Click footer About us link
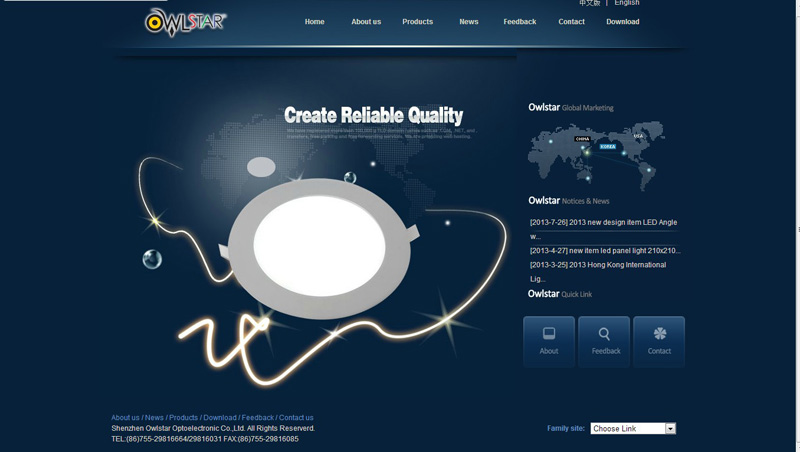Image resolution: width=800 pixels, height=452 pixels. [125, 417]
